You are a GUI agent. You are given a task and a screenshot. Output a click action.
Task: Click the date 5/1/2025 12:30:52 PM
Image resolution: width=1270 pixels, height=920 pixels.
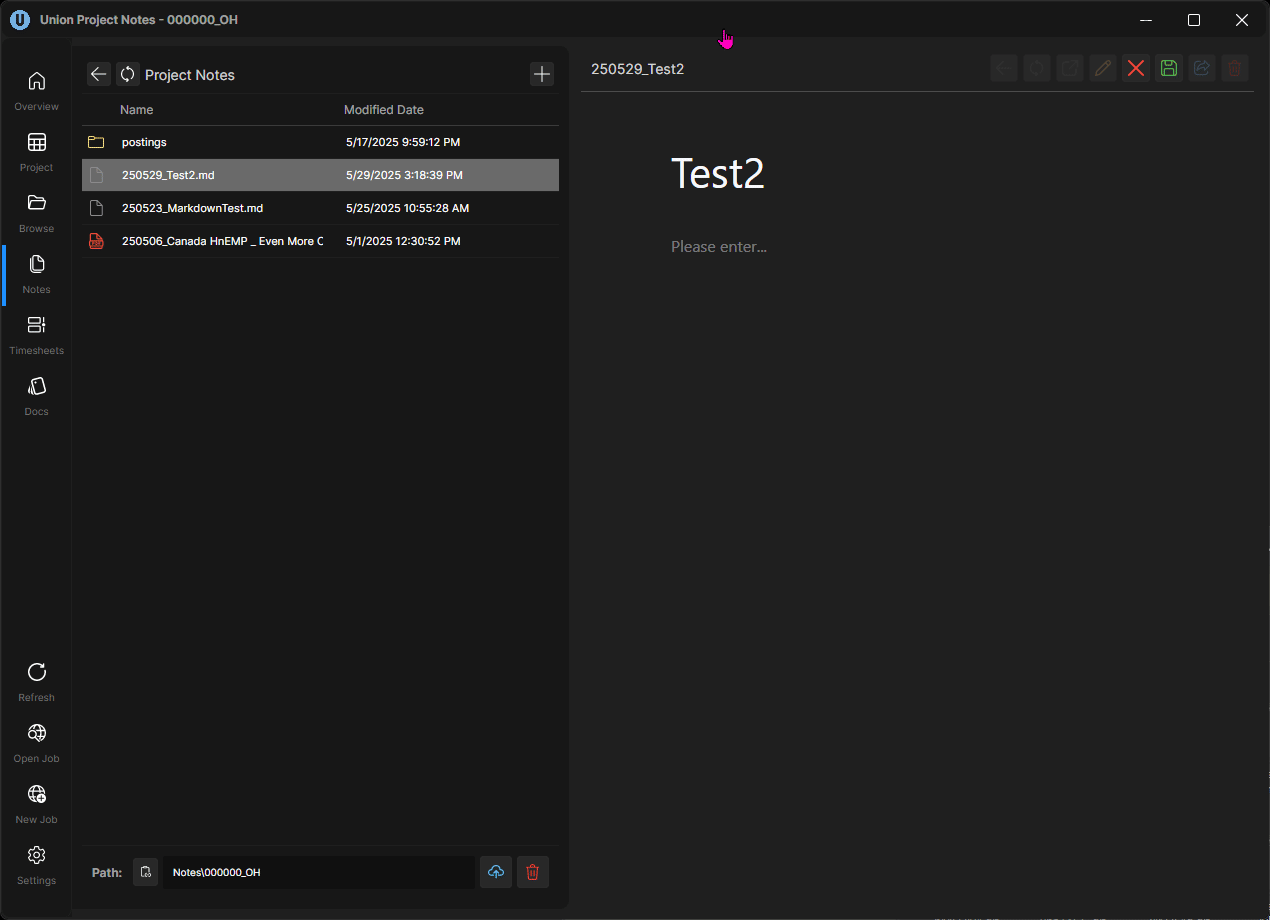tap(403, 241)
